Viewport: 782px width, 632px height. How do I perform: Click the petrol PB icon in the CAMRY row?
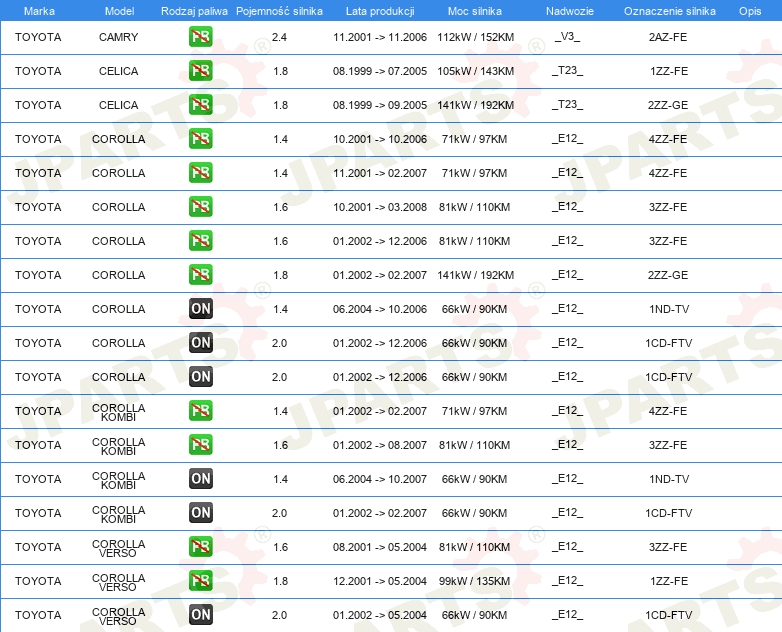(x=200, y=37)
